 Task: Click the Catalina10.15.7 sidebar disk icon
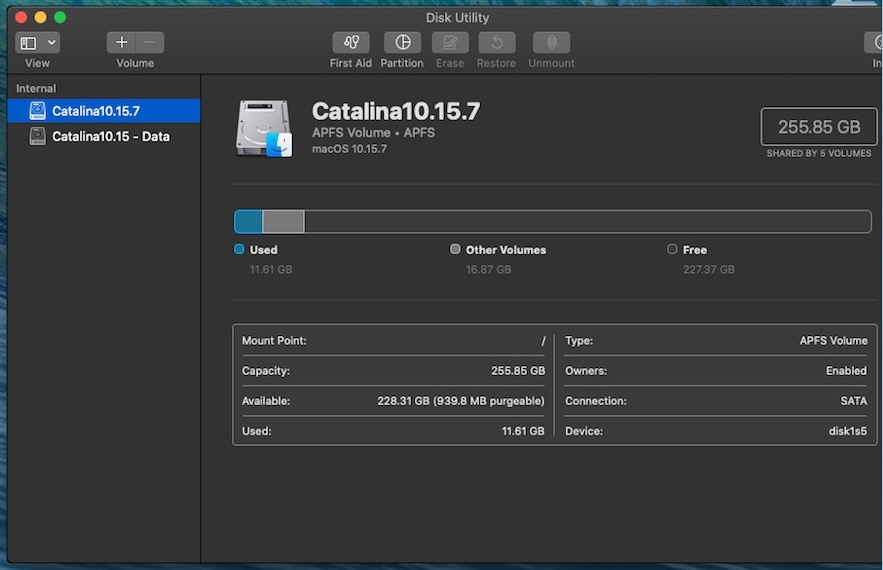[37, 111]
